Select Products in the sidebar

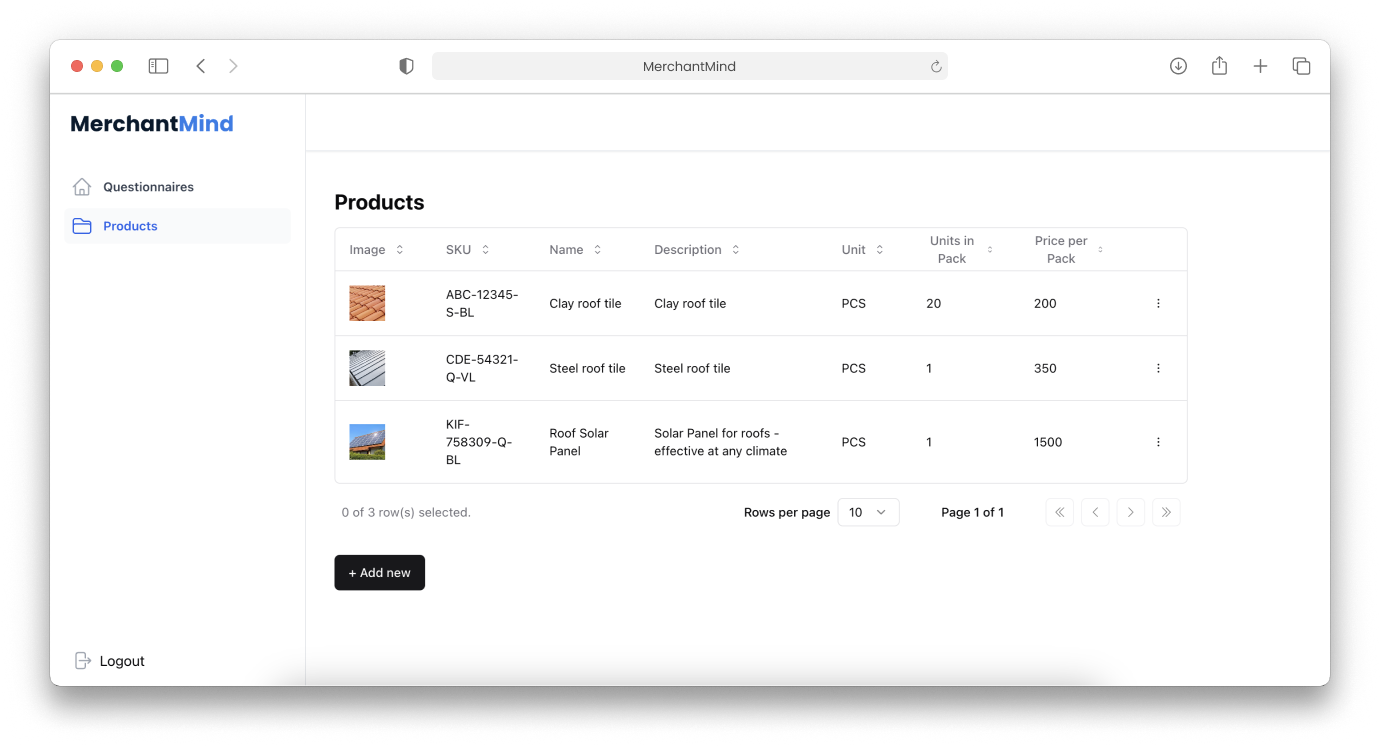(130, 226)
